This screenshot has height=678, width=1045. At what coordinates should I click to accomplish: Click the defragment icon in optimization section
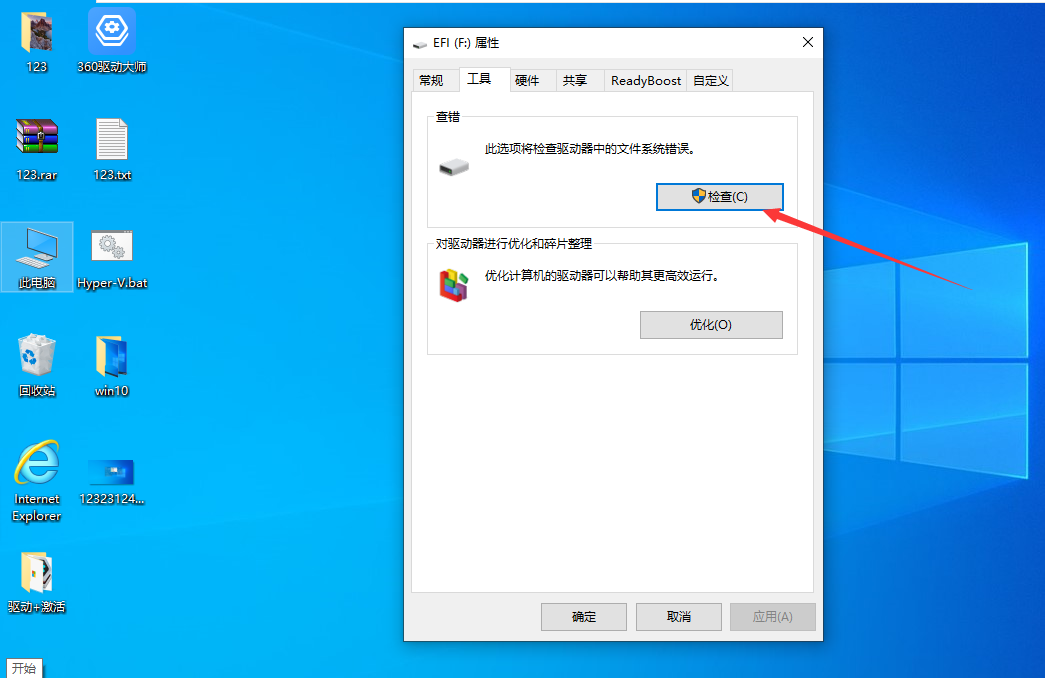click(454, 285)
